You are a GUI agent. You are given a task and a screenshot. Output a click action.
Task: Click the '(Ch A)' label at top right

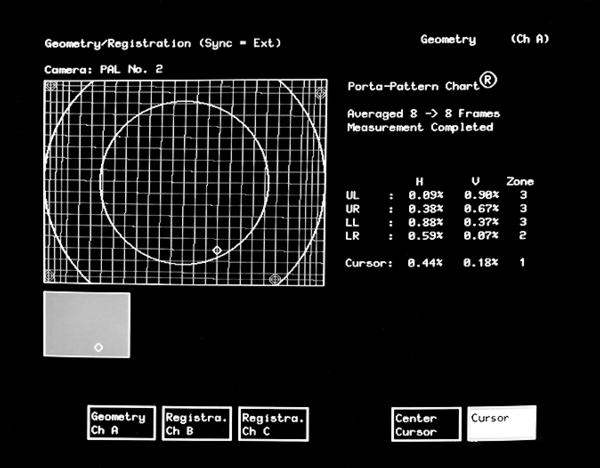pyautogui.click(x=530, y=39)
